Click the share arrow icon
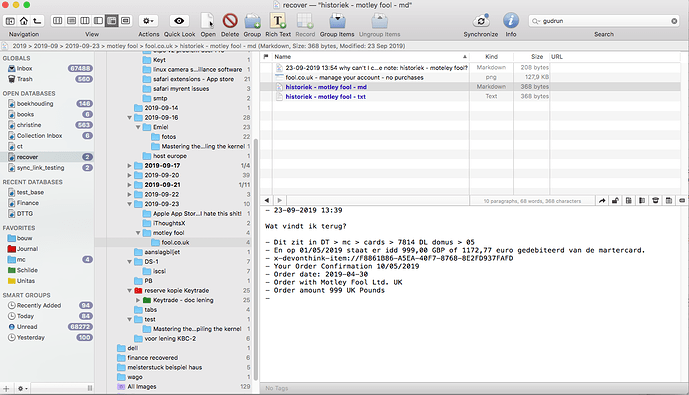The height and width of the screenshot is (395, 689). [602, 201]
